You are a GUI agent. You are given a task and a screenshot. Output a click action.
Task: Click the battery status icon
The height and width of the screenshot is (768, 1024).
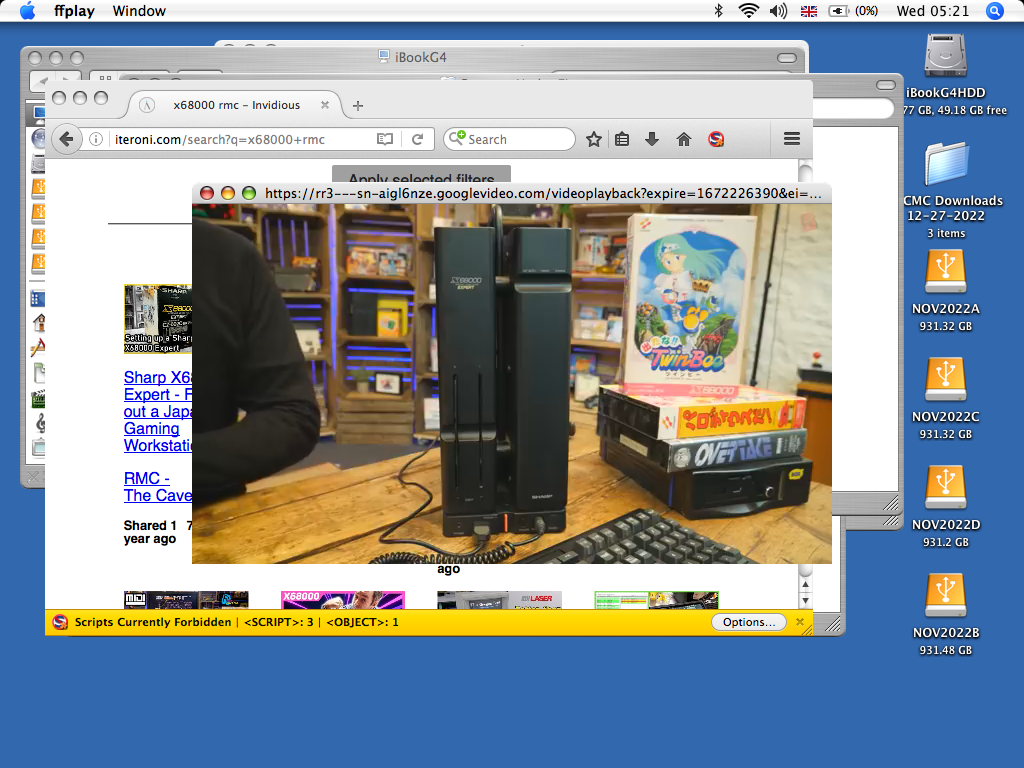coord(839,11)
